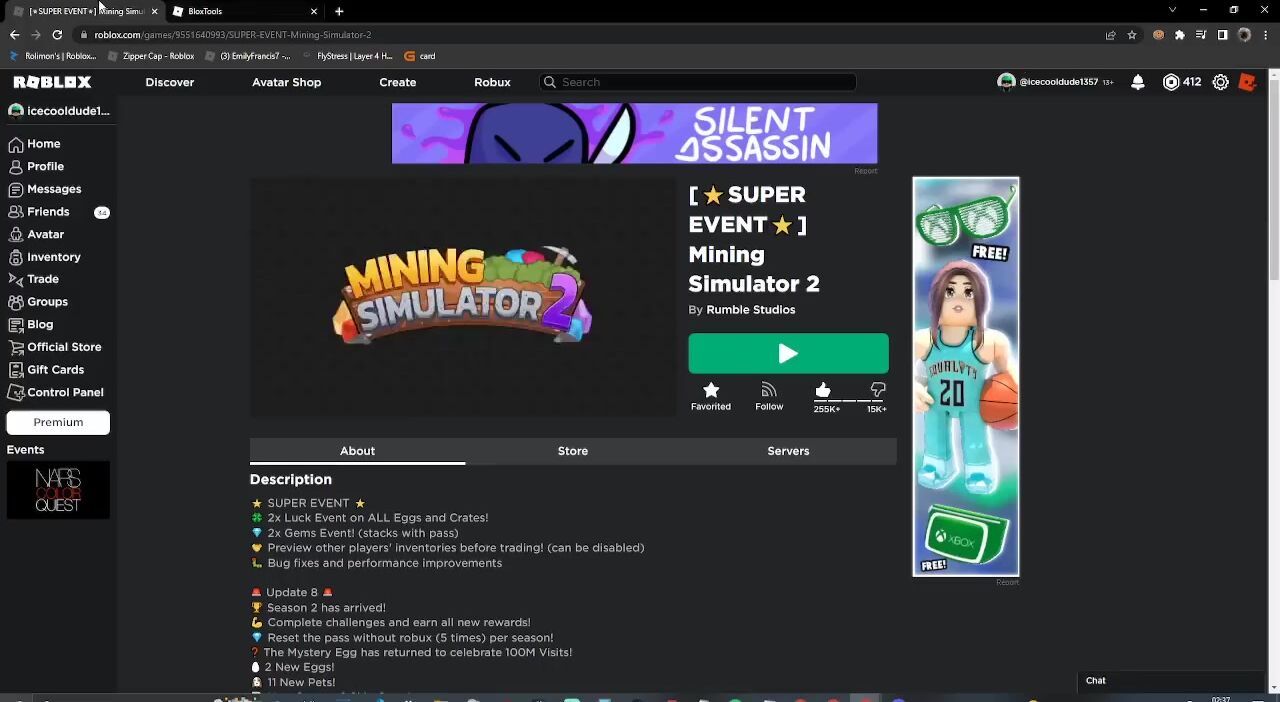
Task: Open the Chrome profile avatar
Action: (1244, 35)
